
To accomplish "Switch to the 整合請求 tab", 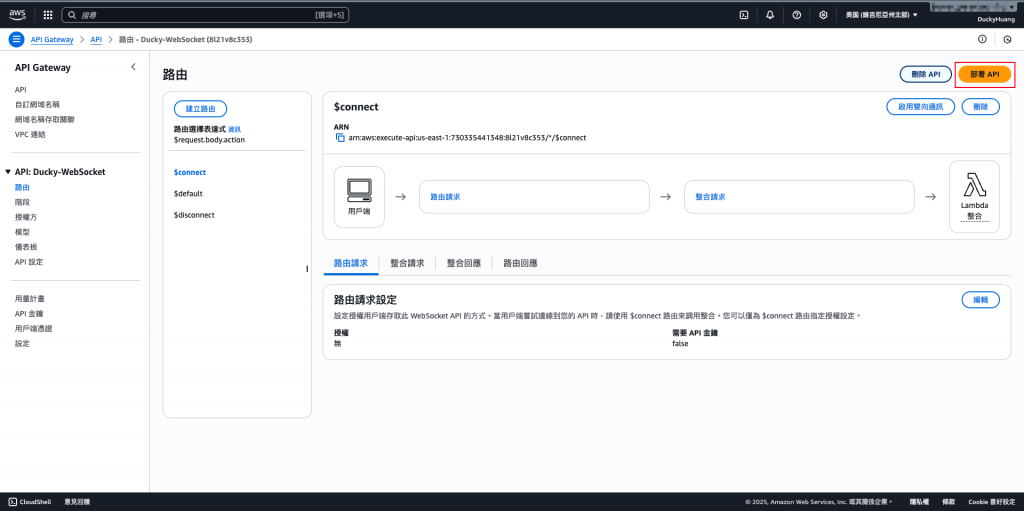I will (408, 263).
